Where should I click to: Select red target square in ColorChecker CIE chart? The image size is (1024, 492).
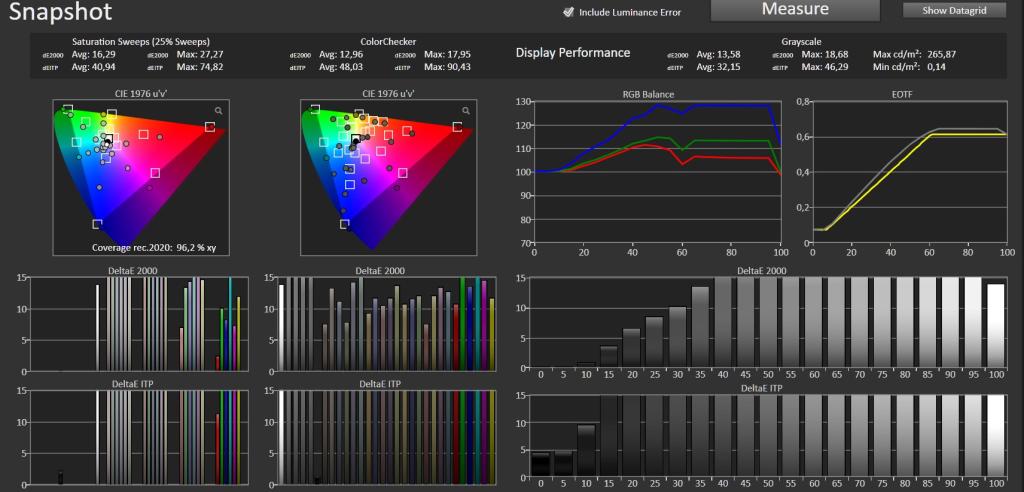[457, 127]
